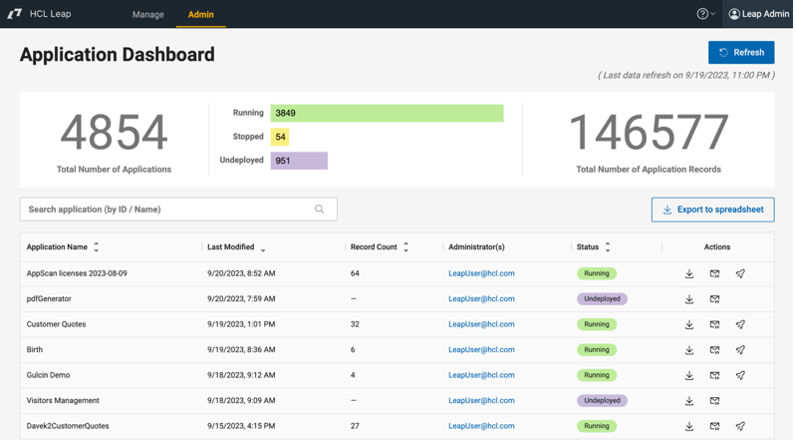Open the help menu dropdown

[705, 14]
